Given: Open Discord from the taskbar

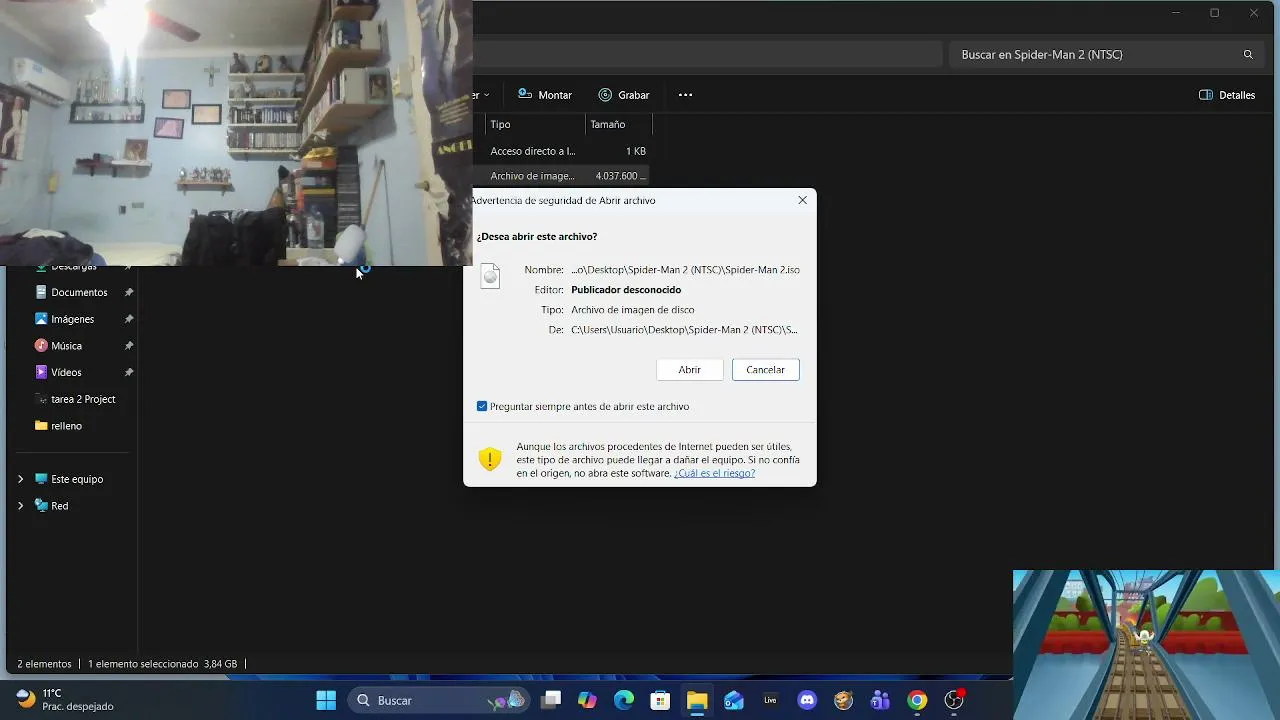Looking at the screenshot, I should (x=807, y=700).
